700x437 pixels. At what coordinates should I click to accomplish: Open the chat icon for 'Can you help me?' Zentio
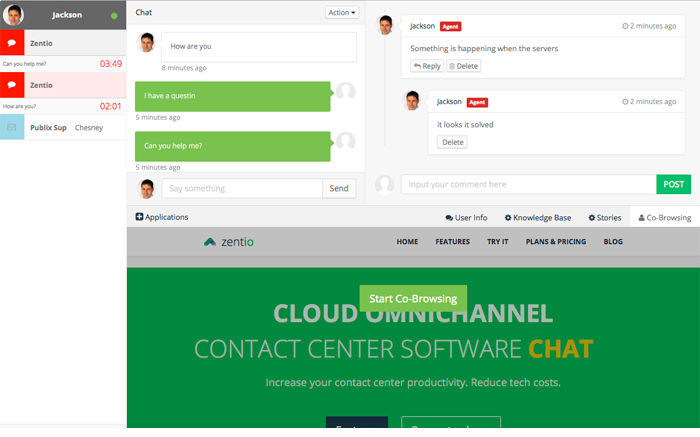(12, 43)
